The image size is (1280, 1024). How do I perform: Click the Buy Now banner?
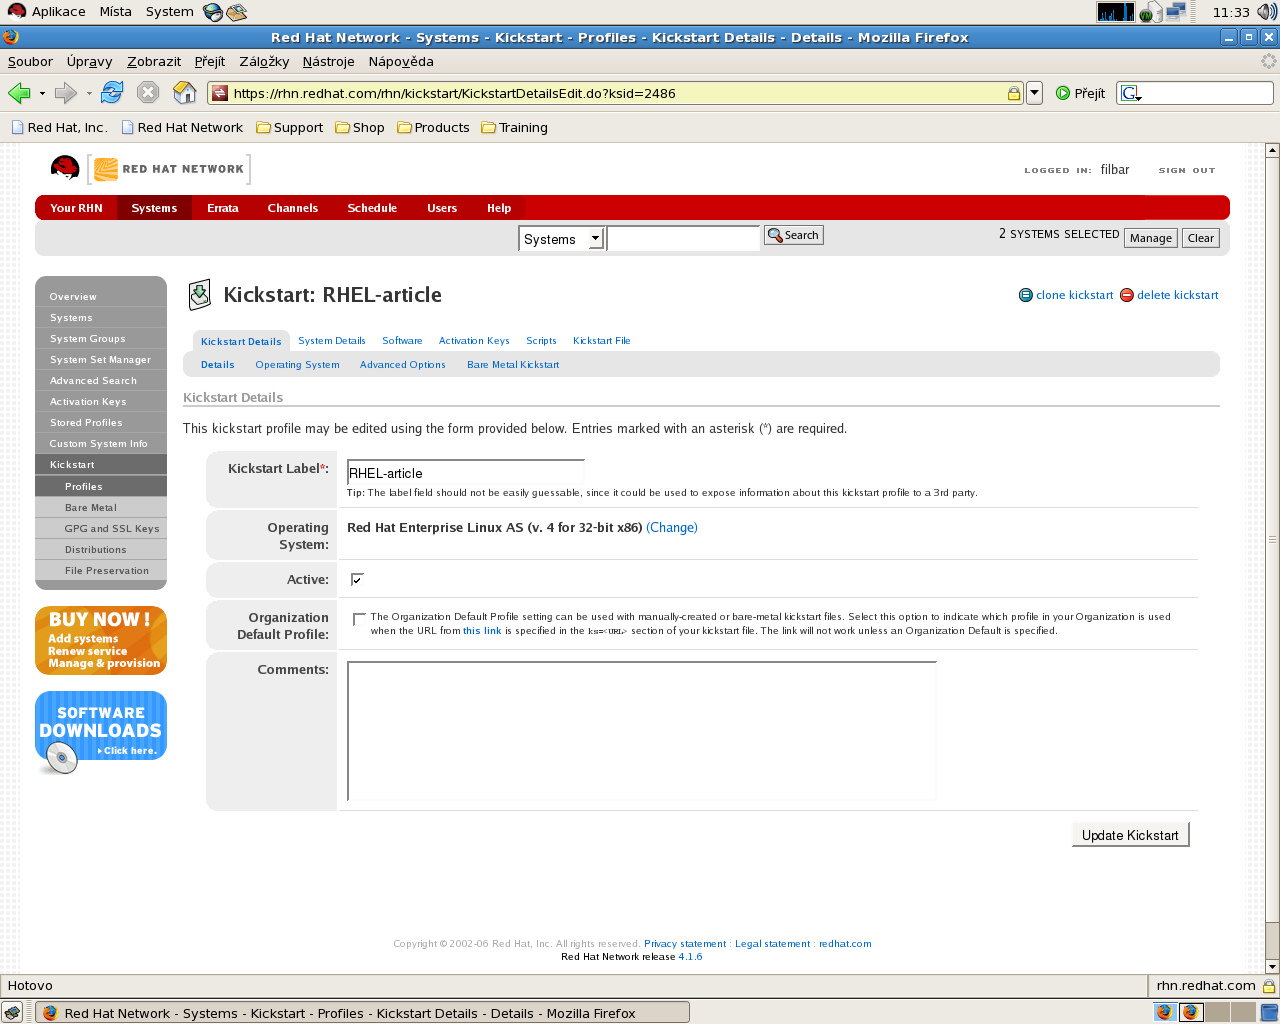pyautogui.click(x=101, y=640)
